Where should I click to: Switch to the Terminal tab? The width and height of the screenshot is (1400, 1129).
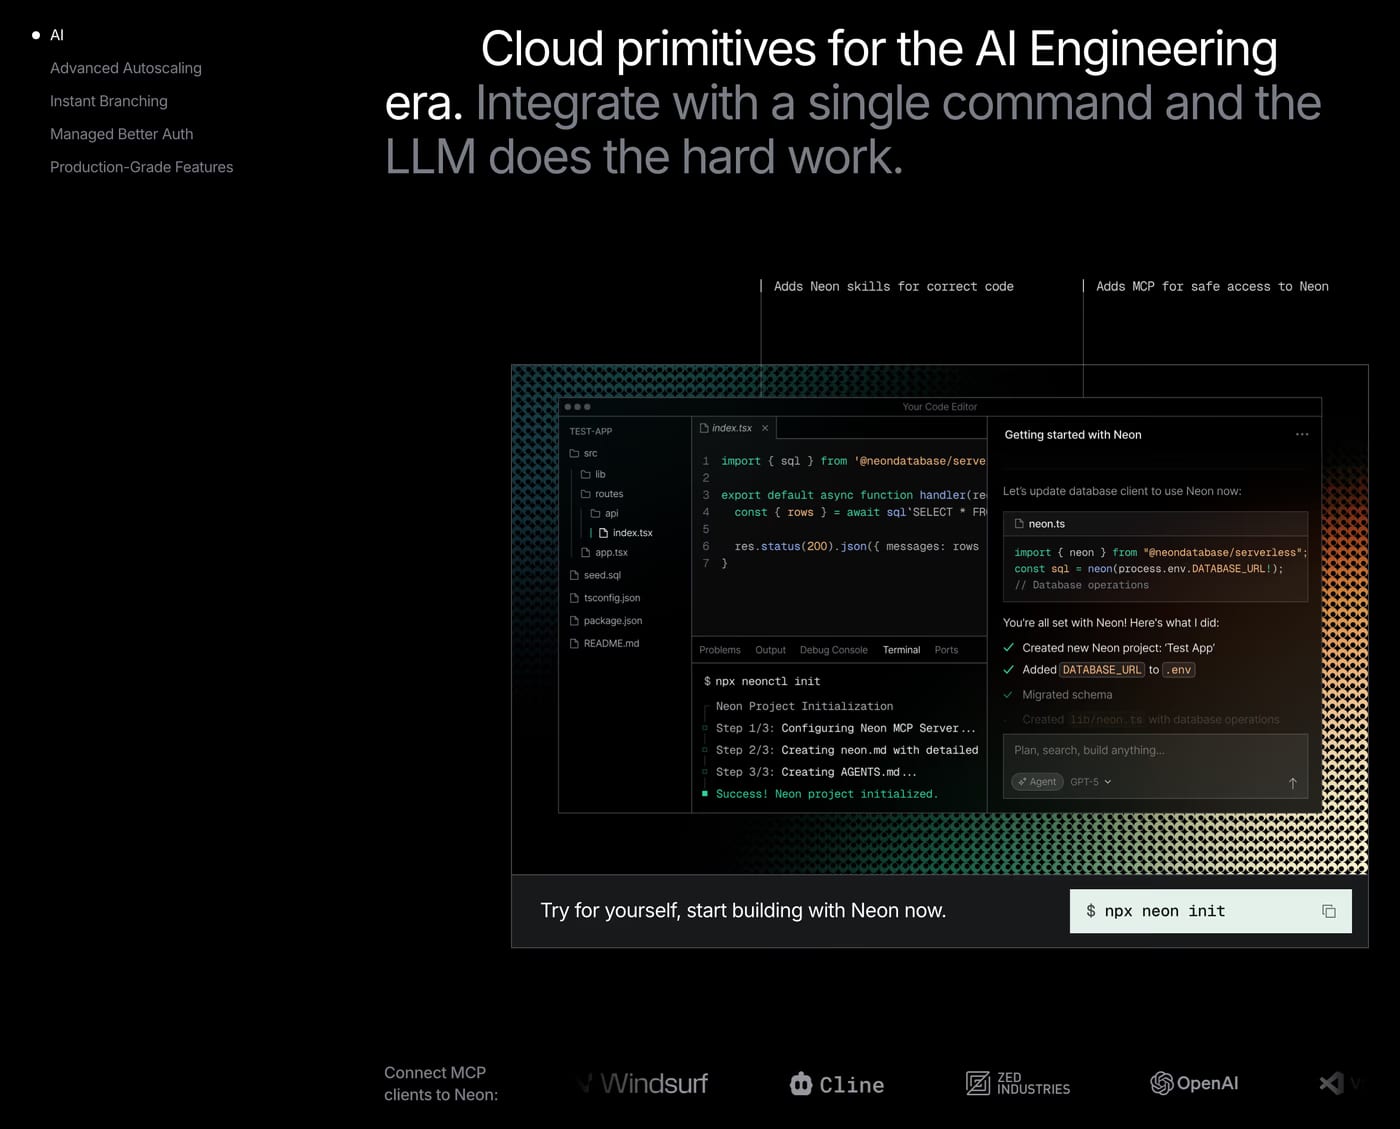901,650
